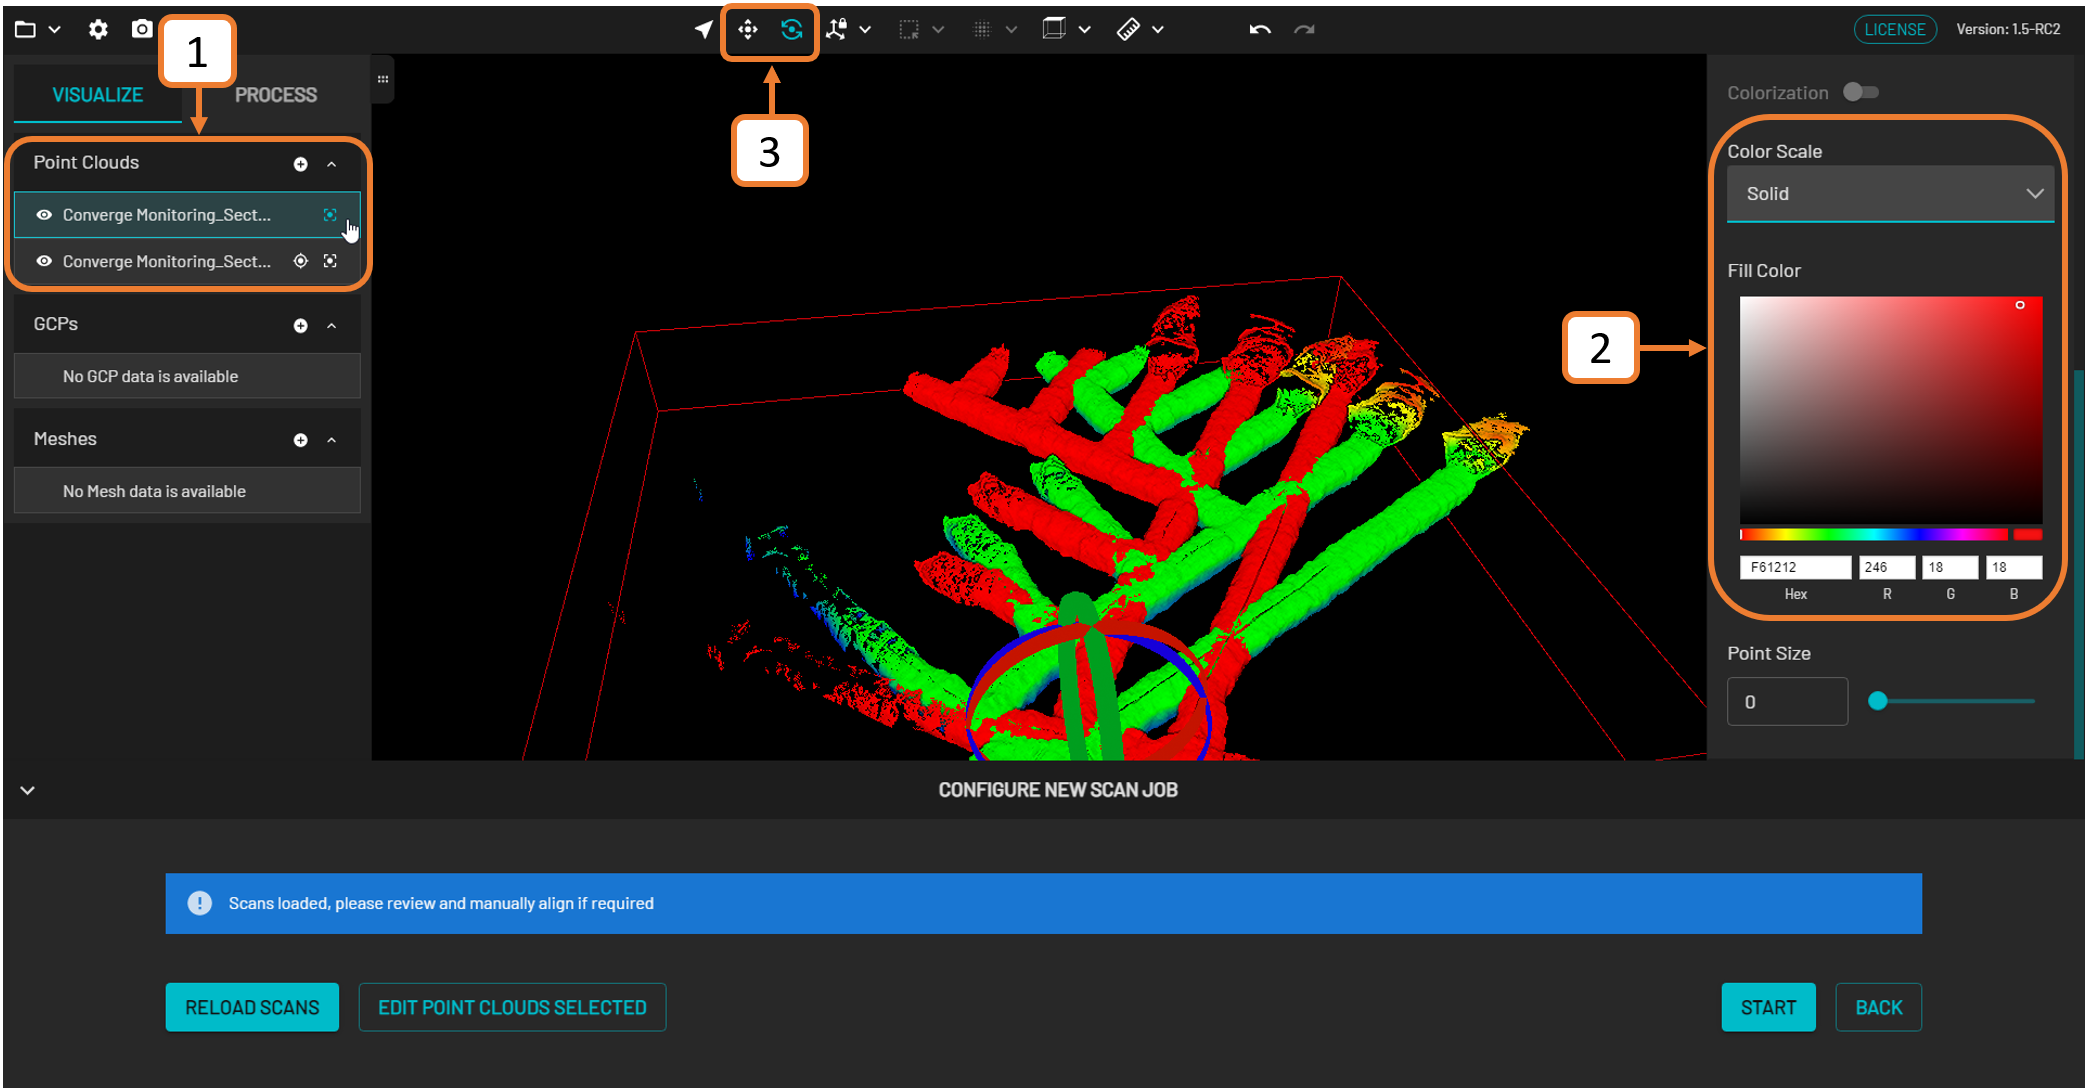Image resolution: width=2085 pixels, height=1088 pixels.
Task: Open the settings gear
Action: coord(98,29)
